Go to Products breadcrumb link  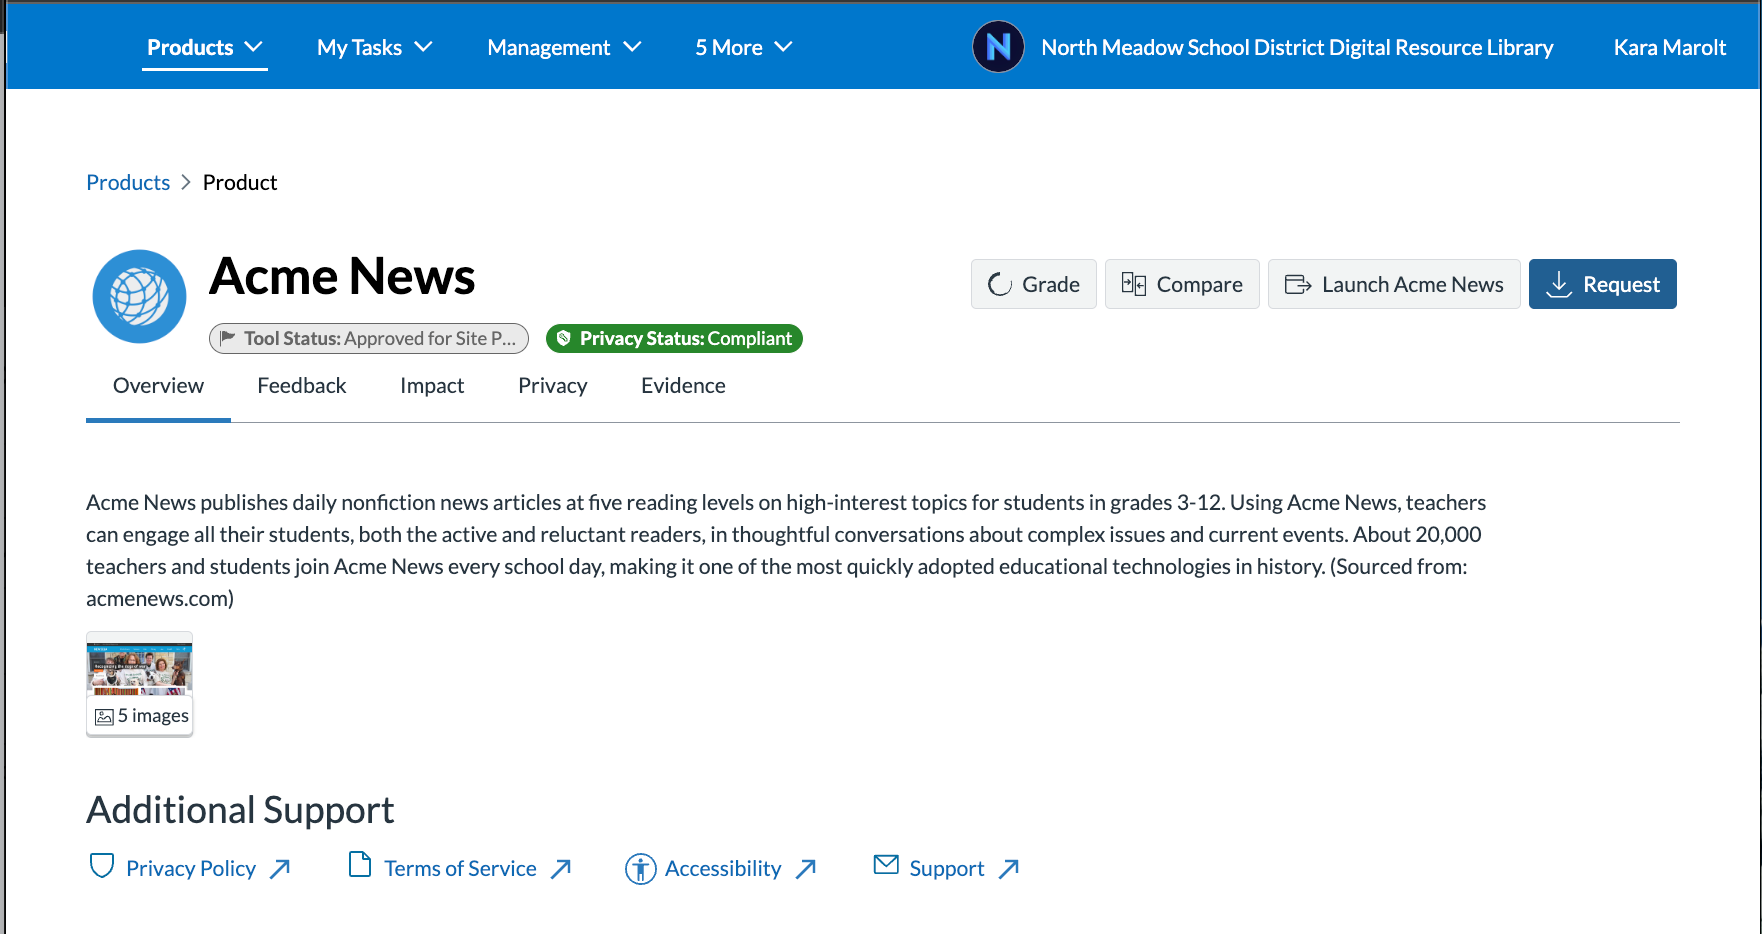(128, 182)
